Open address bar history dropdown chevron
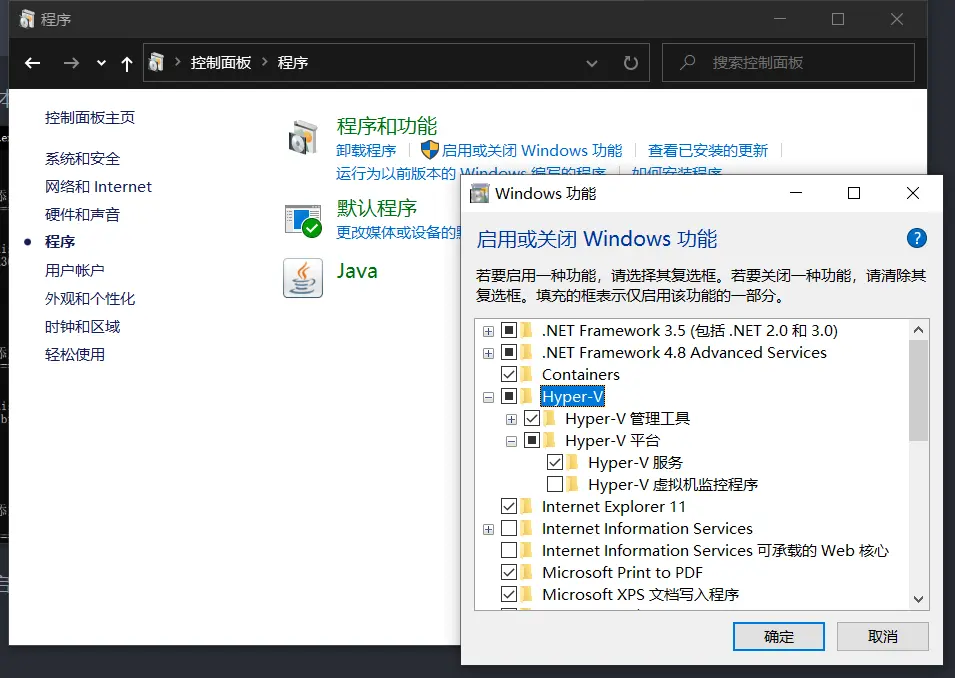Screen dimensions: 955x678 [591, 63]
